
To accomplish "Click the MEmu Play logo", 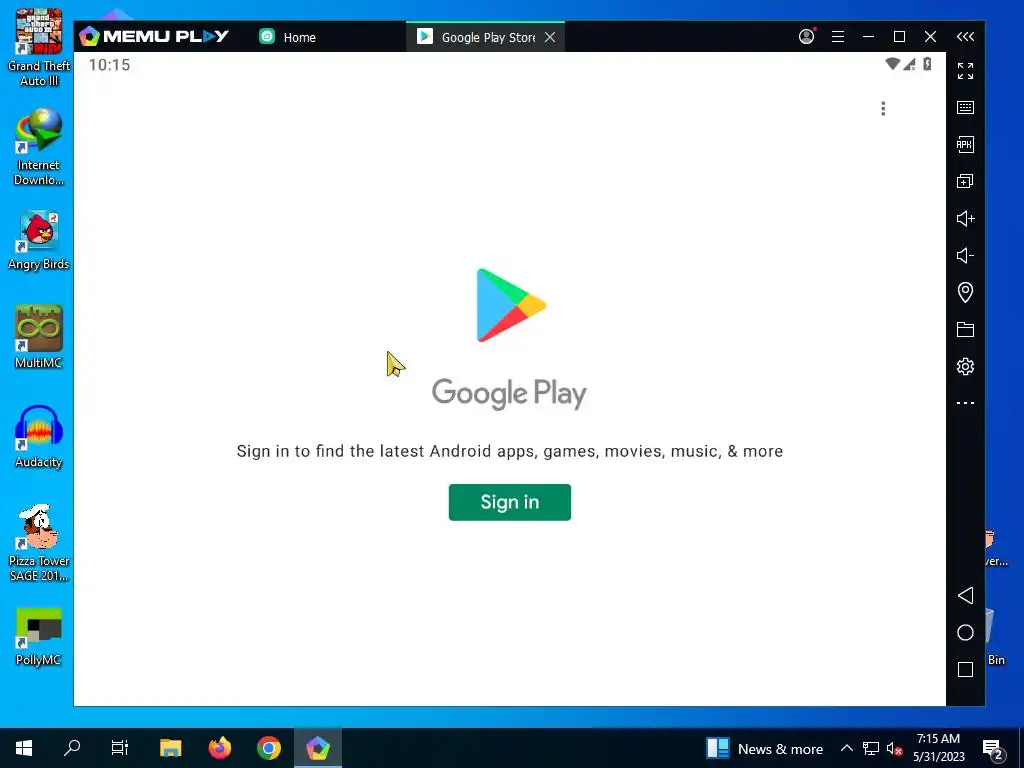I will tap(154, 37).
